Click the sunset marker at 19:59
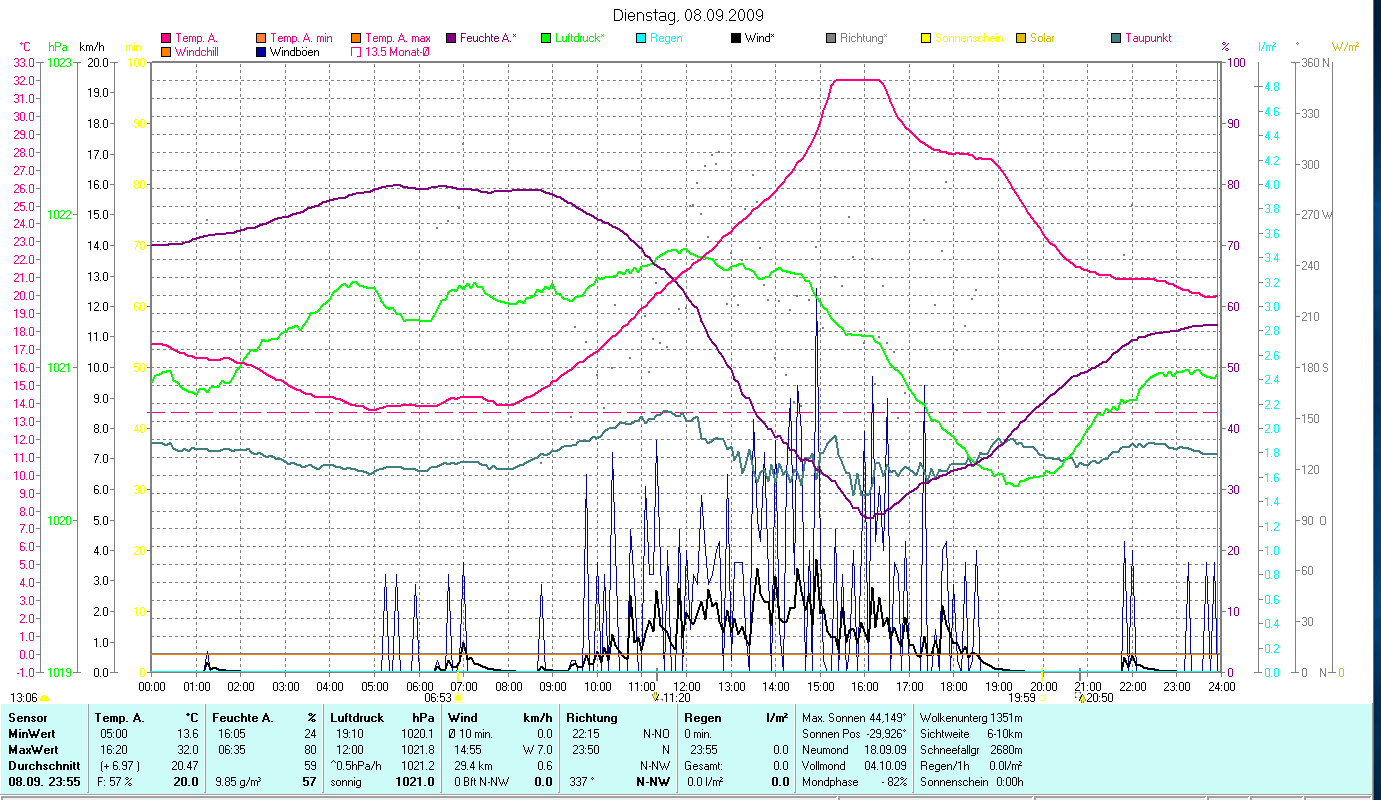Screen dimensions: 1381x800 click(x=1043, y=698)
